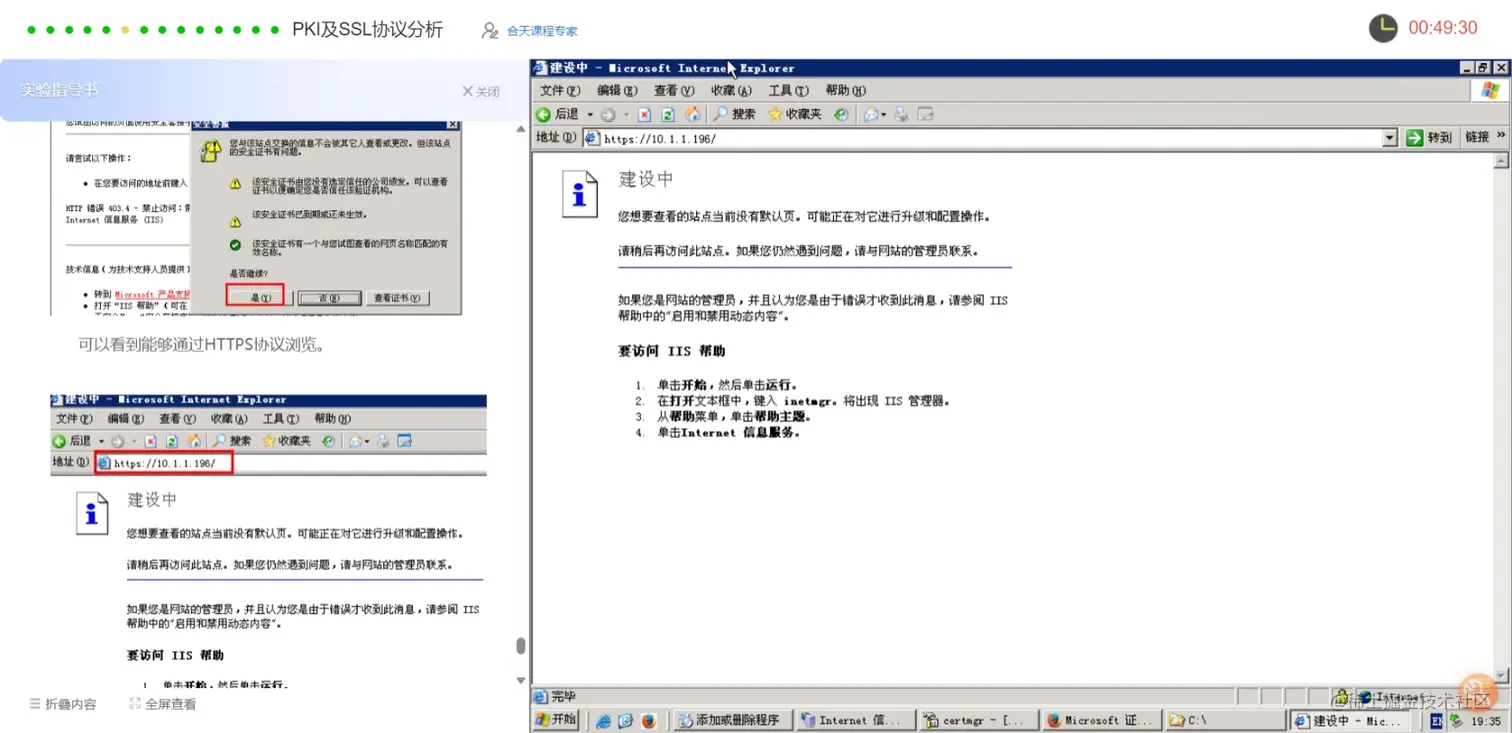Expand the address bar dropdown arrow
The height and width of the screenshot is (733, 1512).
click(x=1389, y=138)
